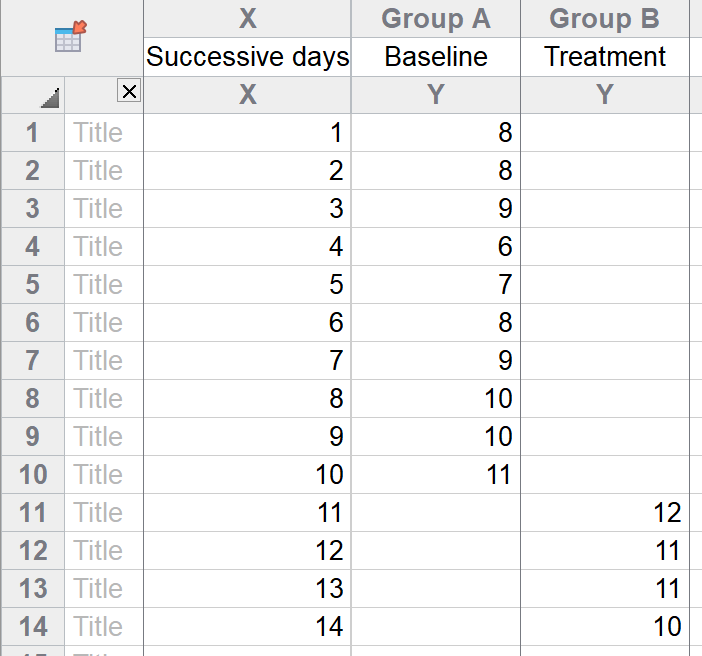Click the X close box beside row titles
Screen dimensions: 702x656
(x=129, y=91)
